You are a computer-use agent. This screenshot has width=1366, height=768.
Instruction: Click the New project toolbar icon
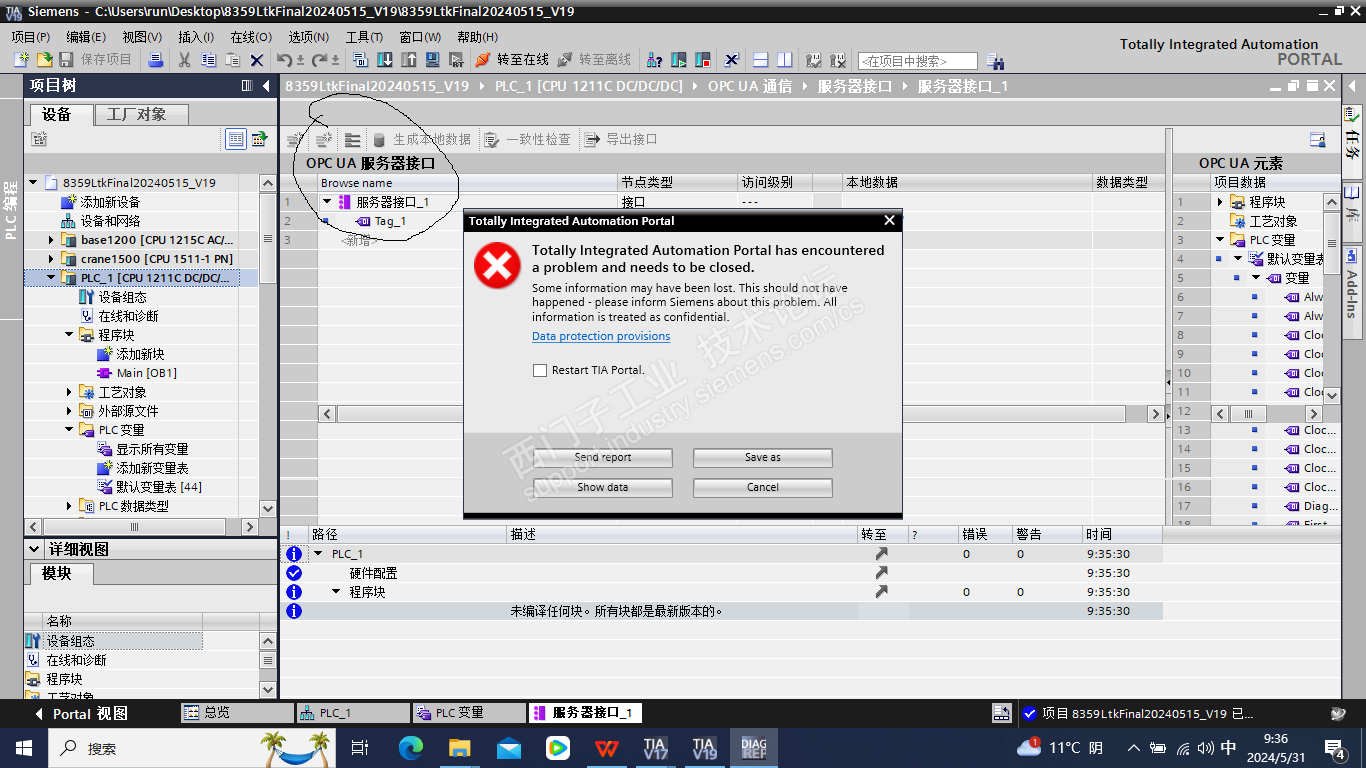[x=22, y=60]
